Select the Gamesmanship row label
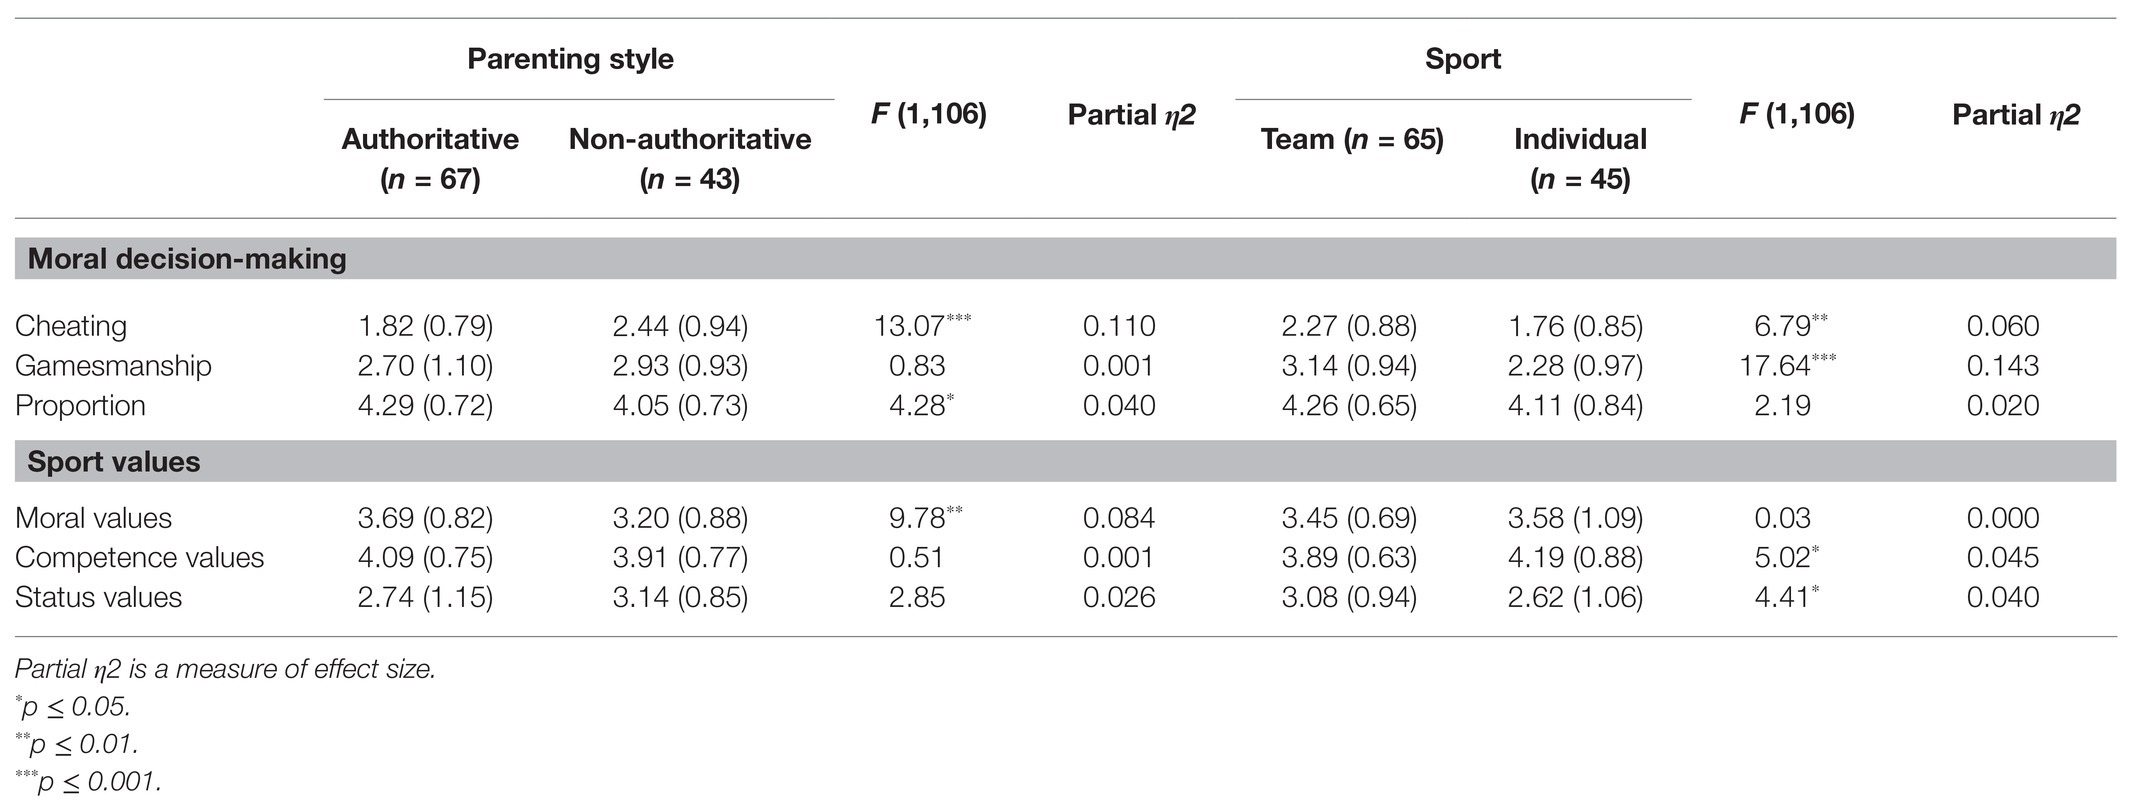 113,366
